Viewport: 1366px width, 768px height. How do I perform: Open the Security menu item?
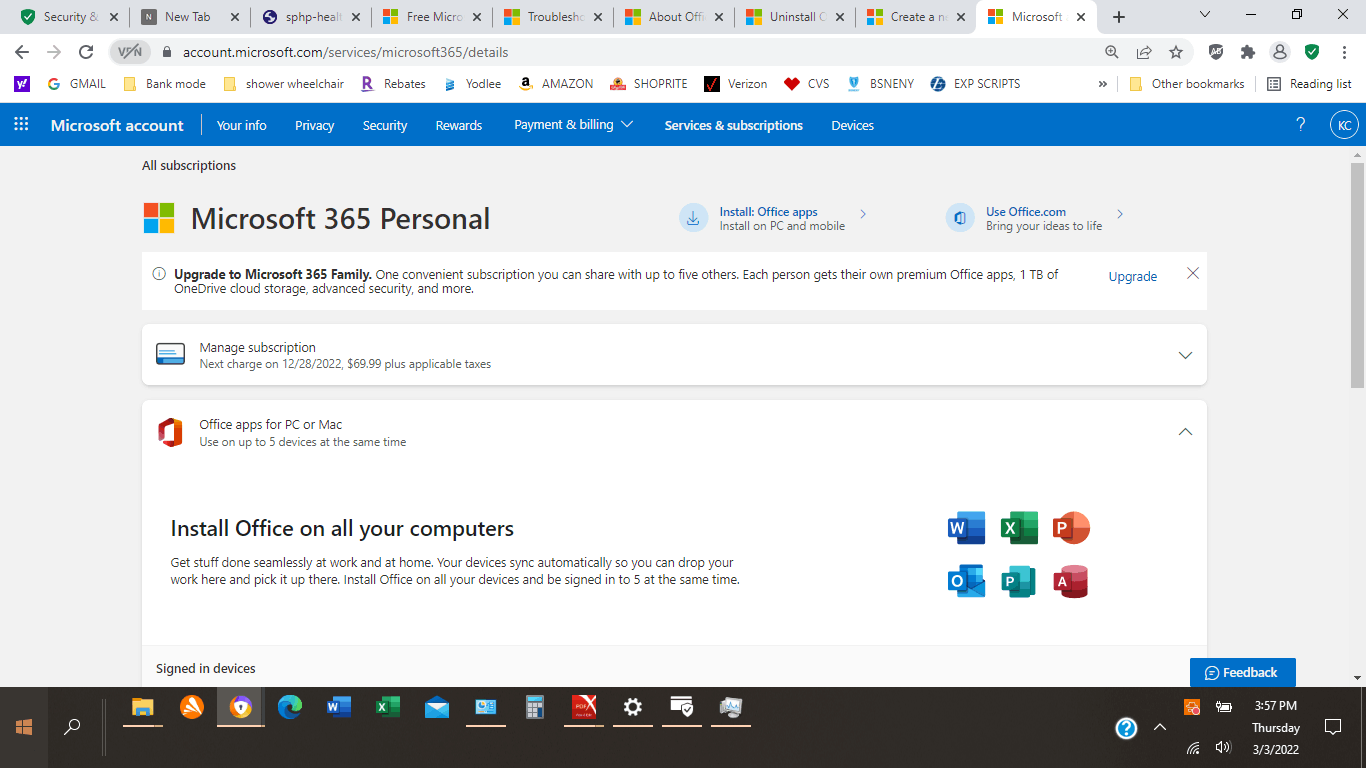click(385, 125)
